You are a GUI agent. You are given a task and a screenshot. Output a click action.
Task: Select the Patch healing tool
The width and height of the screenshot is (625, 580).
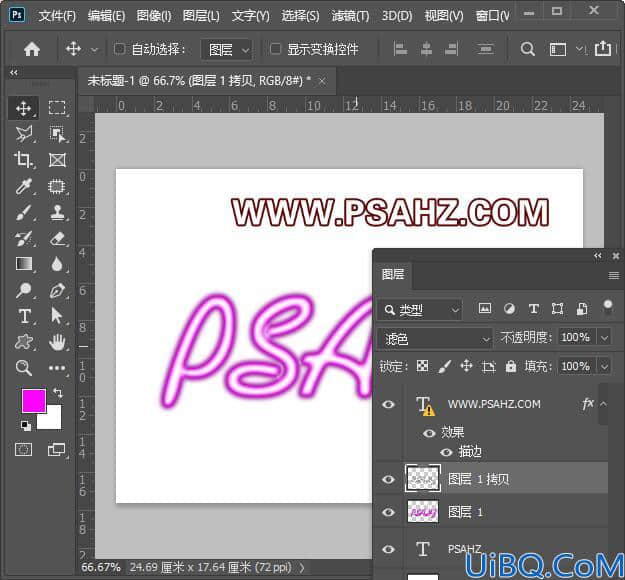coord(57,186)
